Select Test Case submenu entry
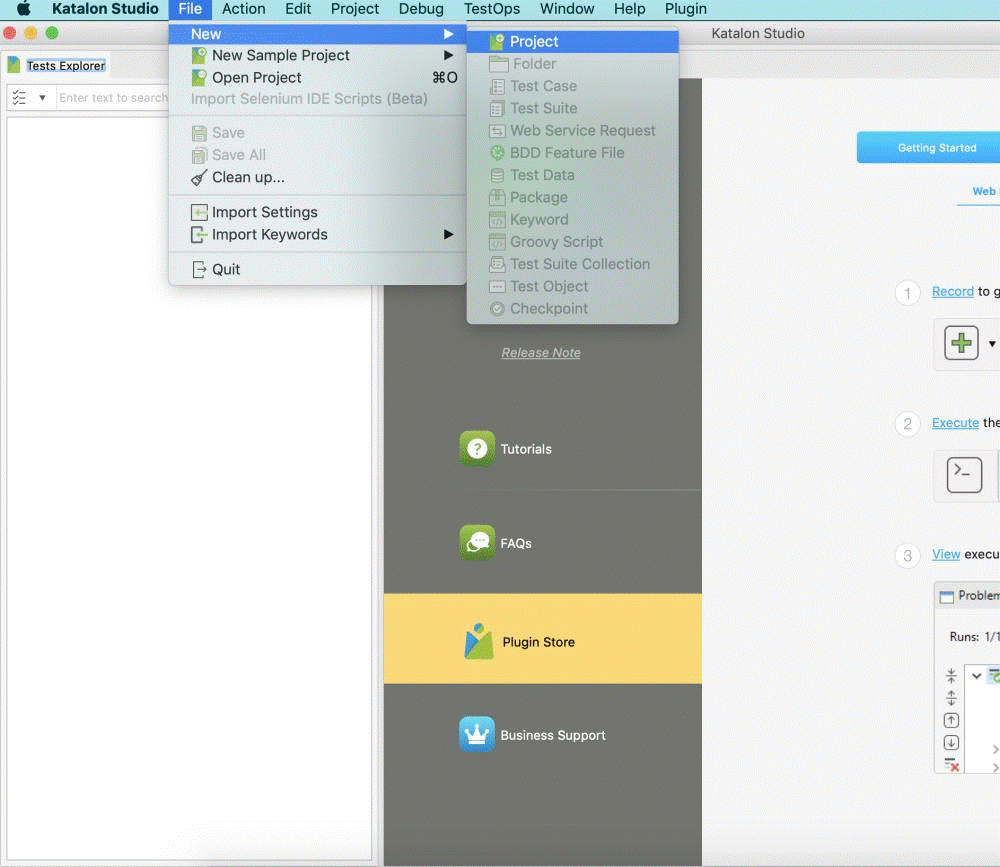The image size is (1000, 867). [x=572, y=86]
